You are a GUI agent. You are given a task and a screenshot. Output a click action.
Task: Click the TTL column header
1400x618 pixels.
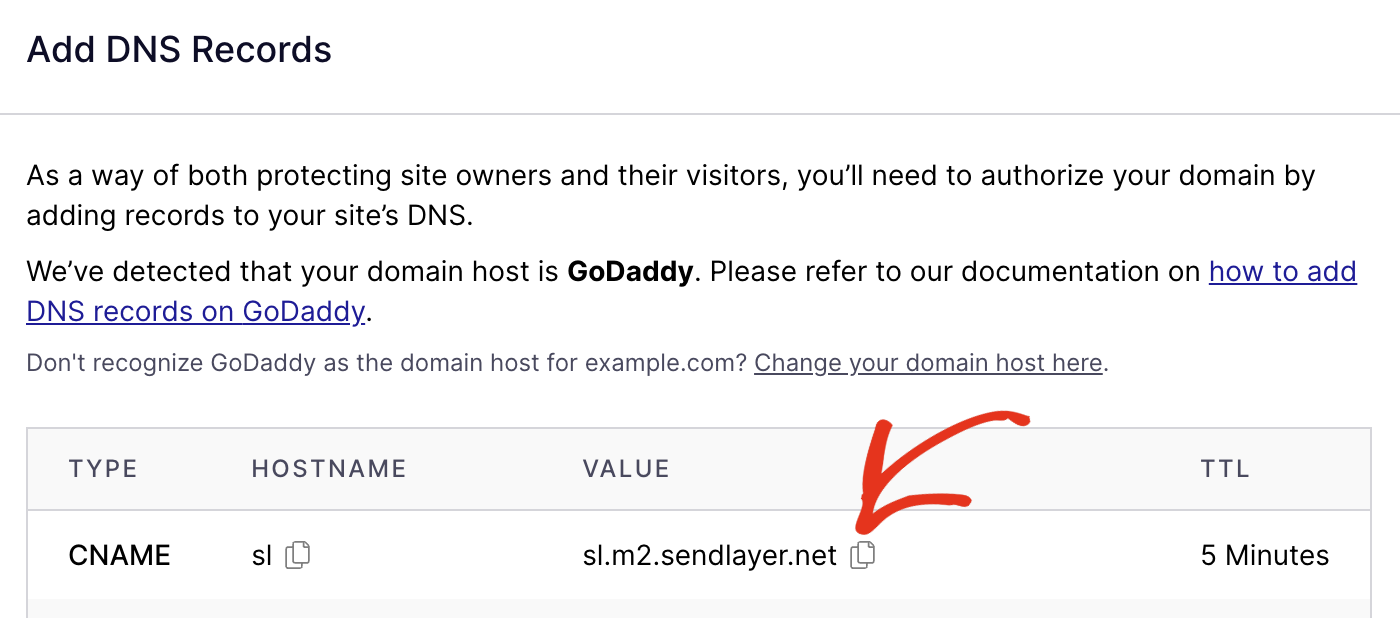[1224, 468]
